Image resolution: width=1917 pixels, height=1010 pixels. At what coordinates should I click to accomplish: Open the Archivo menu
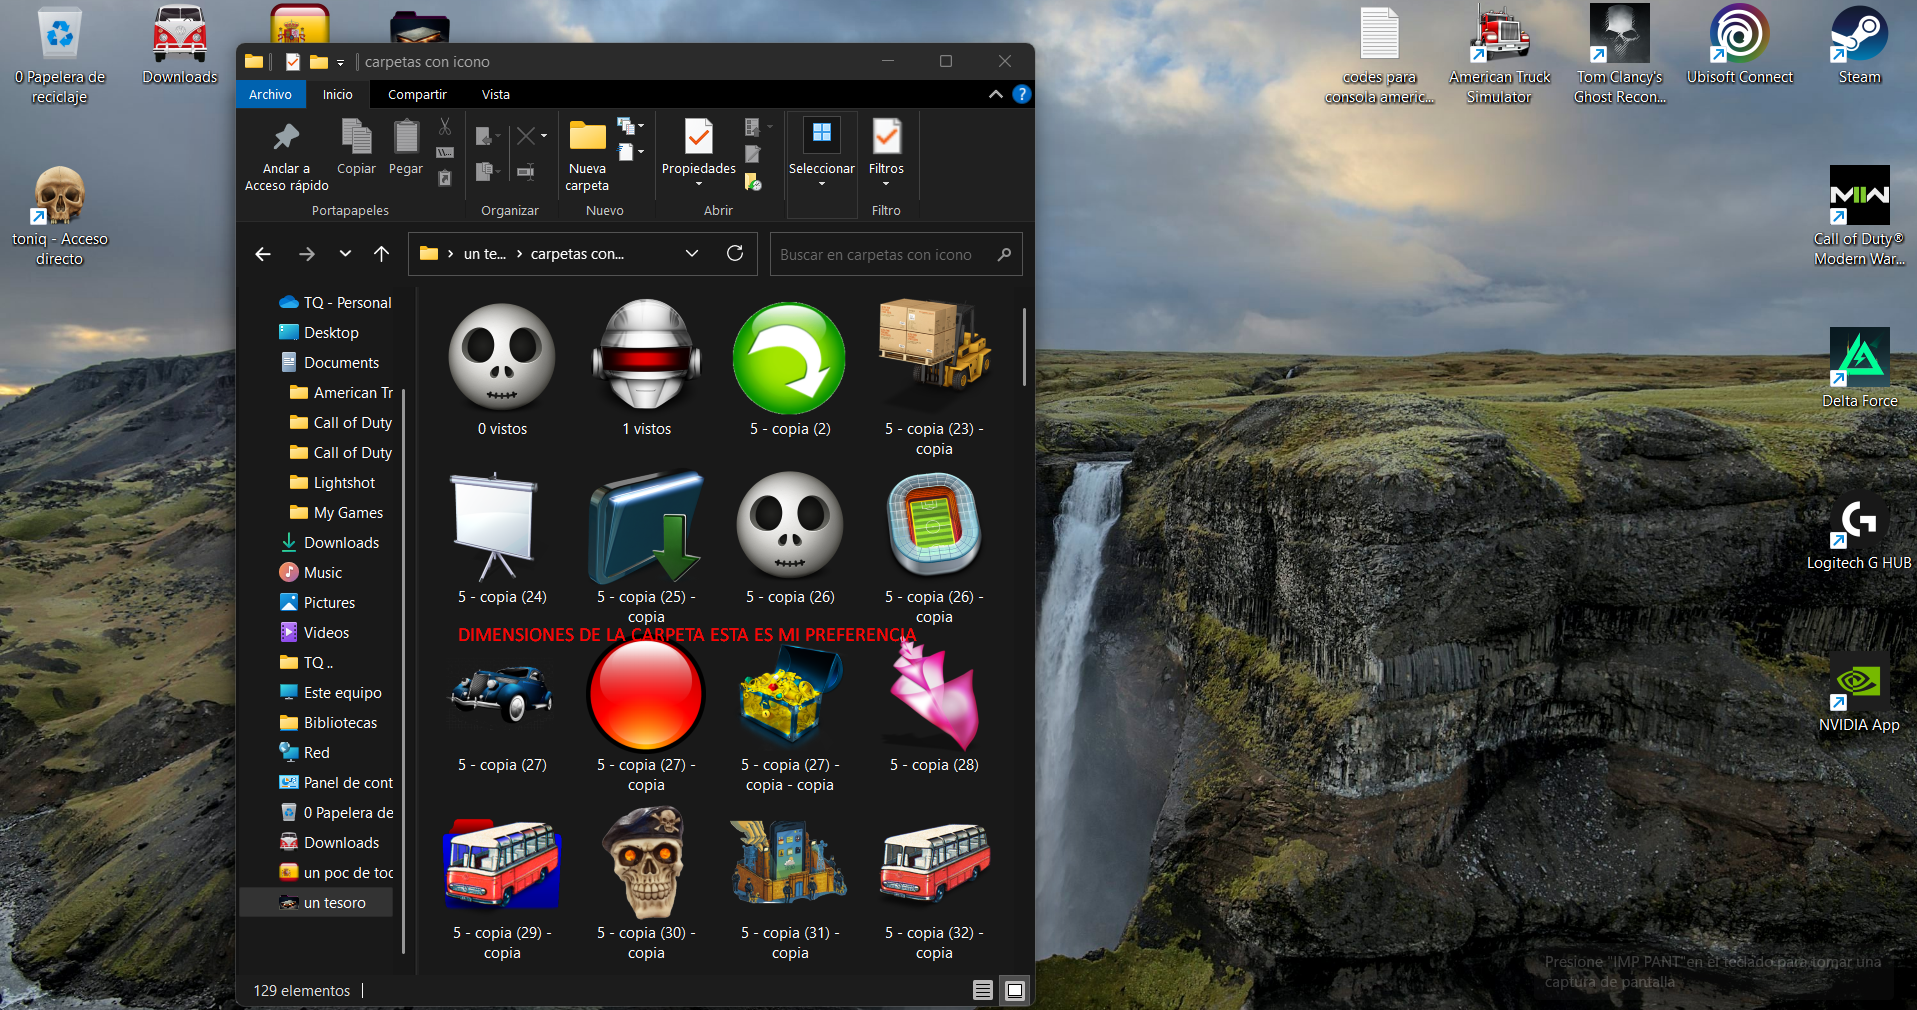(x=270, y=94)
